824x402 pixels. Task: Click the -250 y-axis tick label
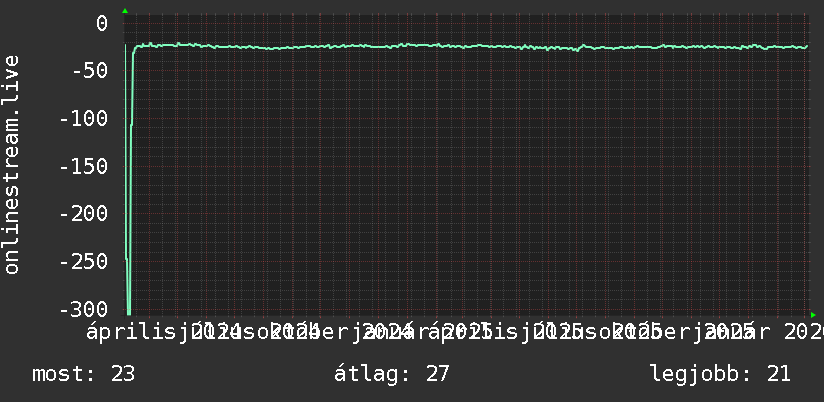pos(84,262)
